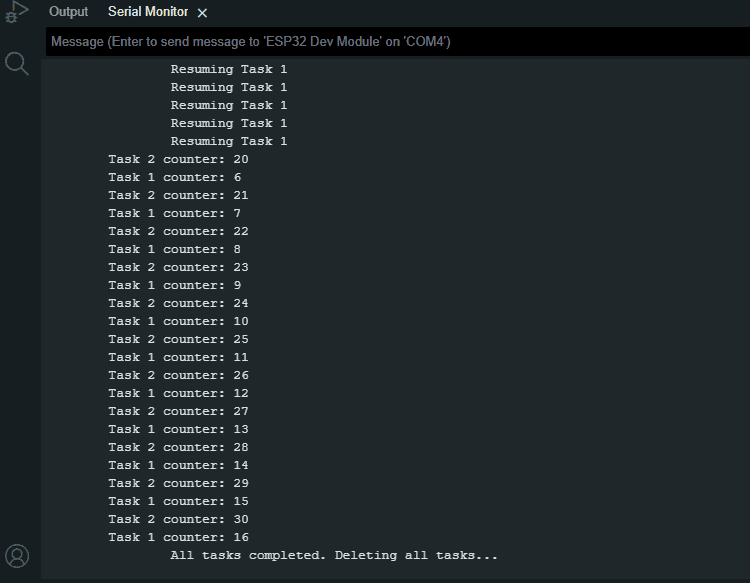Open the account profile icon
This screenshot has width=750, height=583.
[x=17, y=556]
